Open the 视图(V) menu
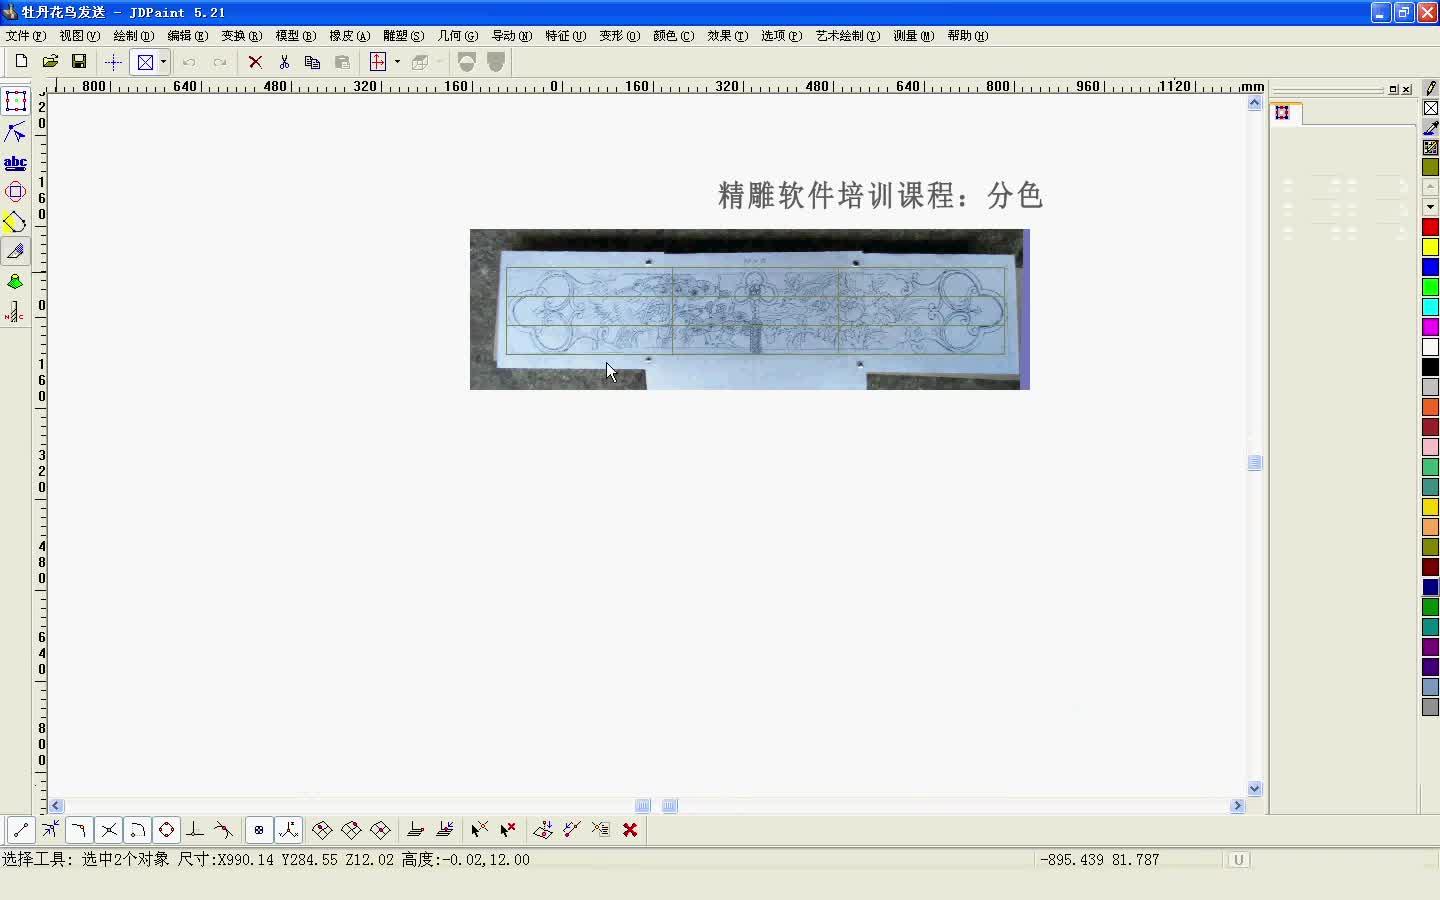This screenshot has width=1440, height=900. click(x=80, y=36)
